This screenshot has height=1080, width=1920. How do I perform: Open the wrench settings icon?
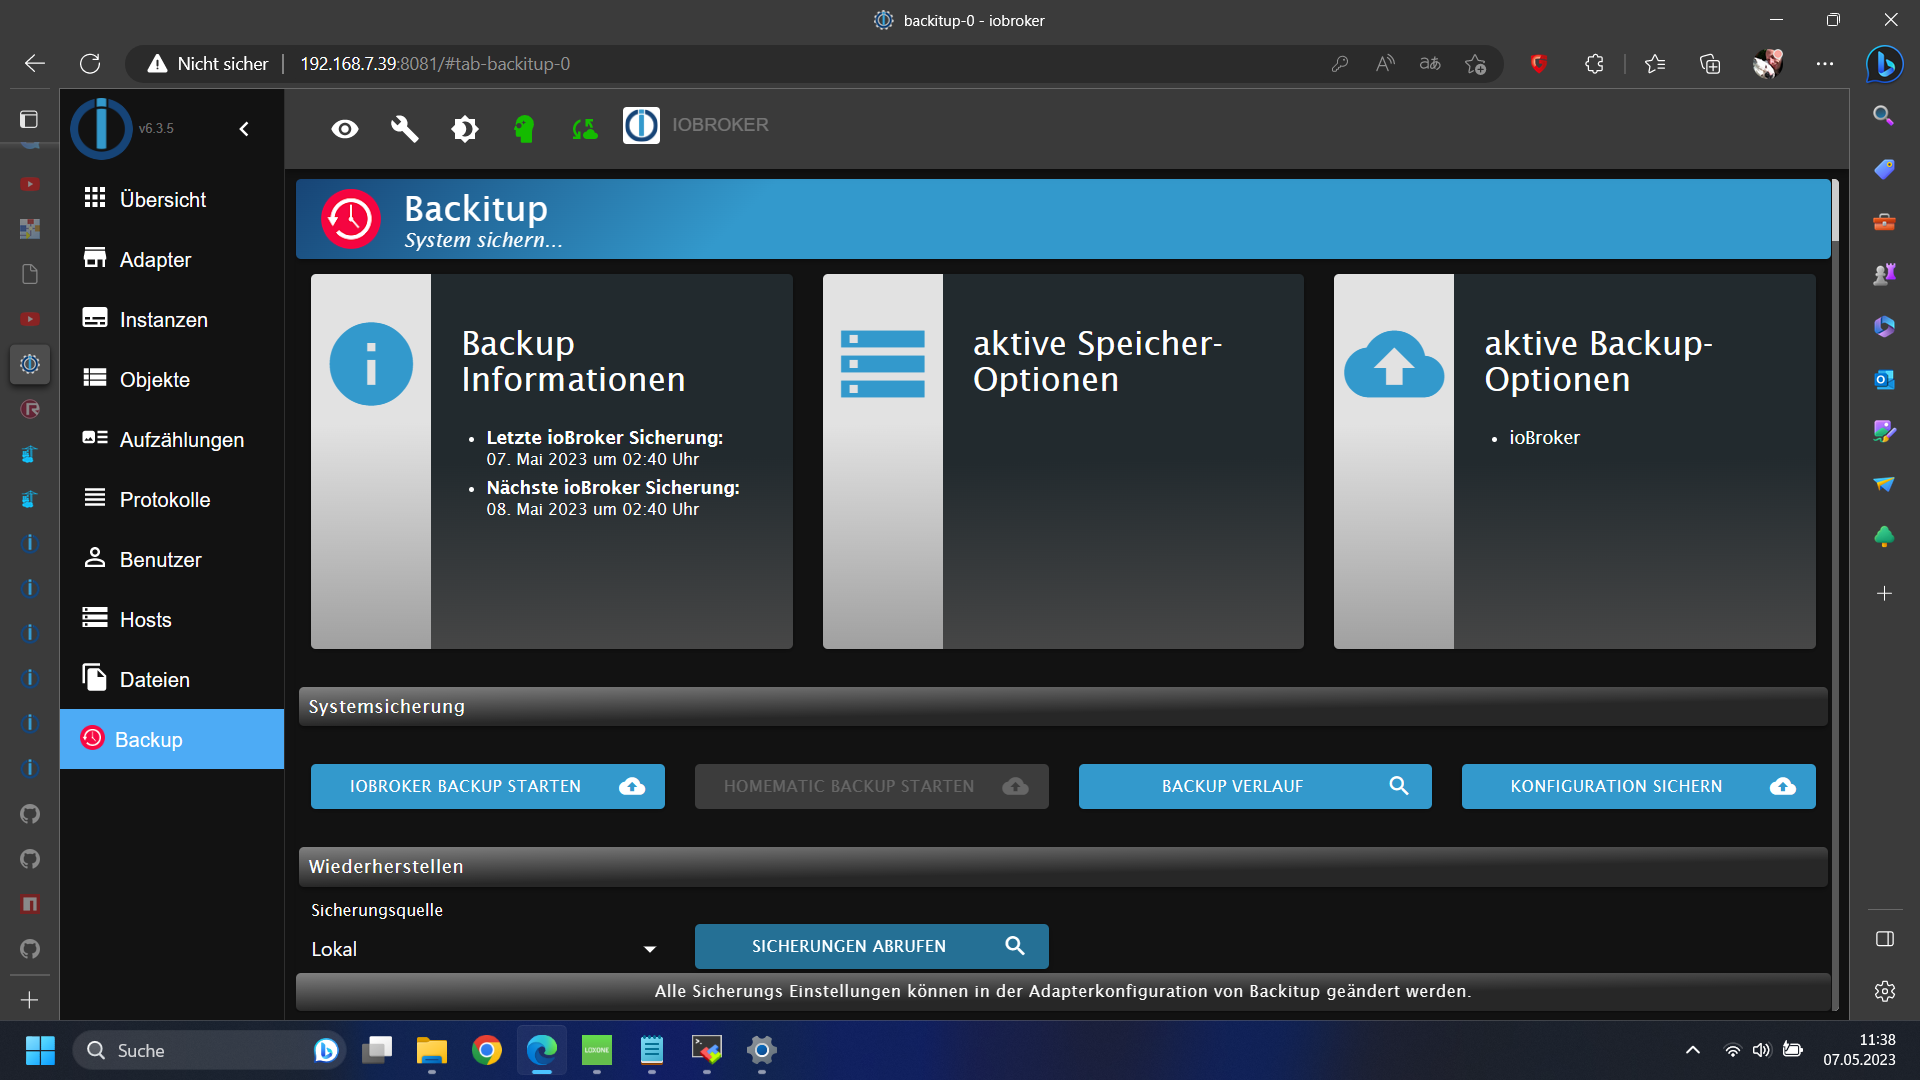(x=404, y=129)
